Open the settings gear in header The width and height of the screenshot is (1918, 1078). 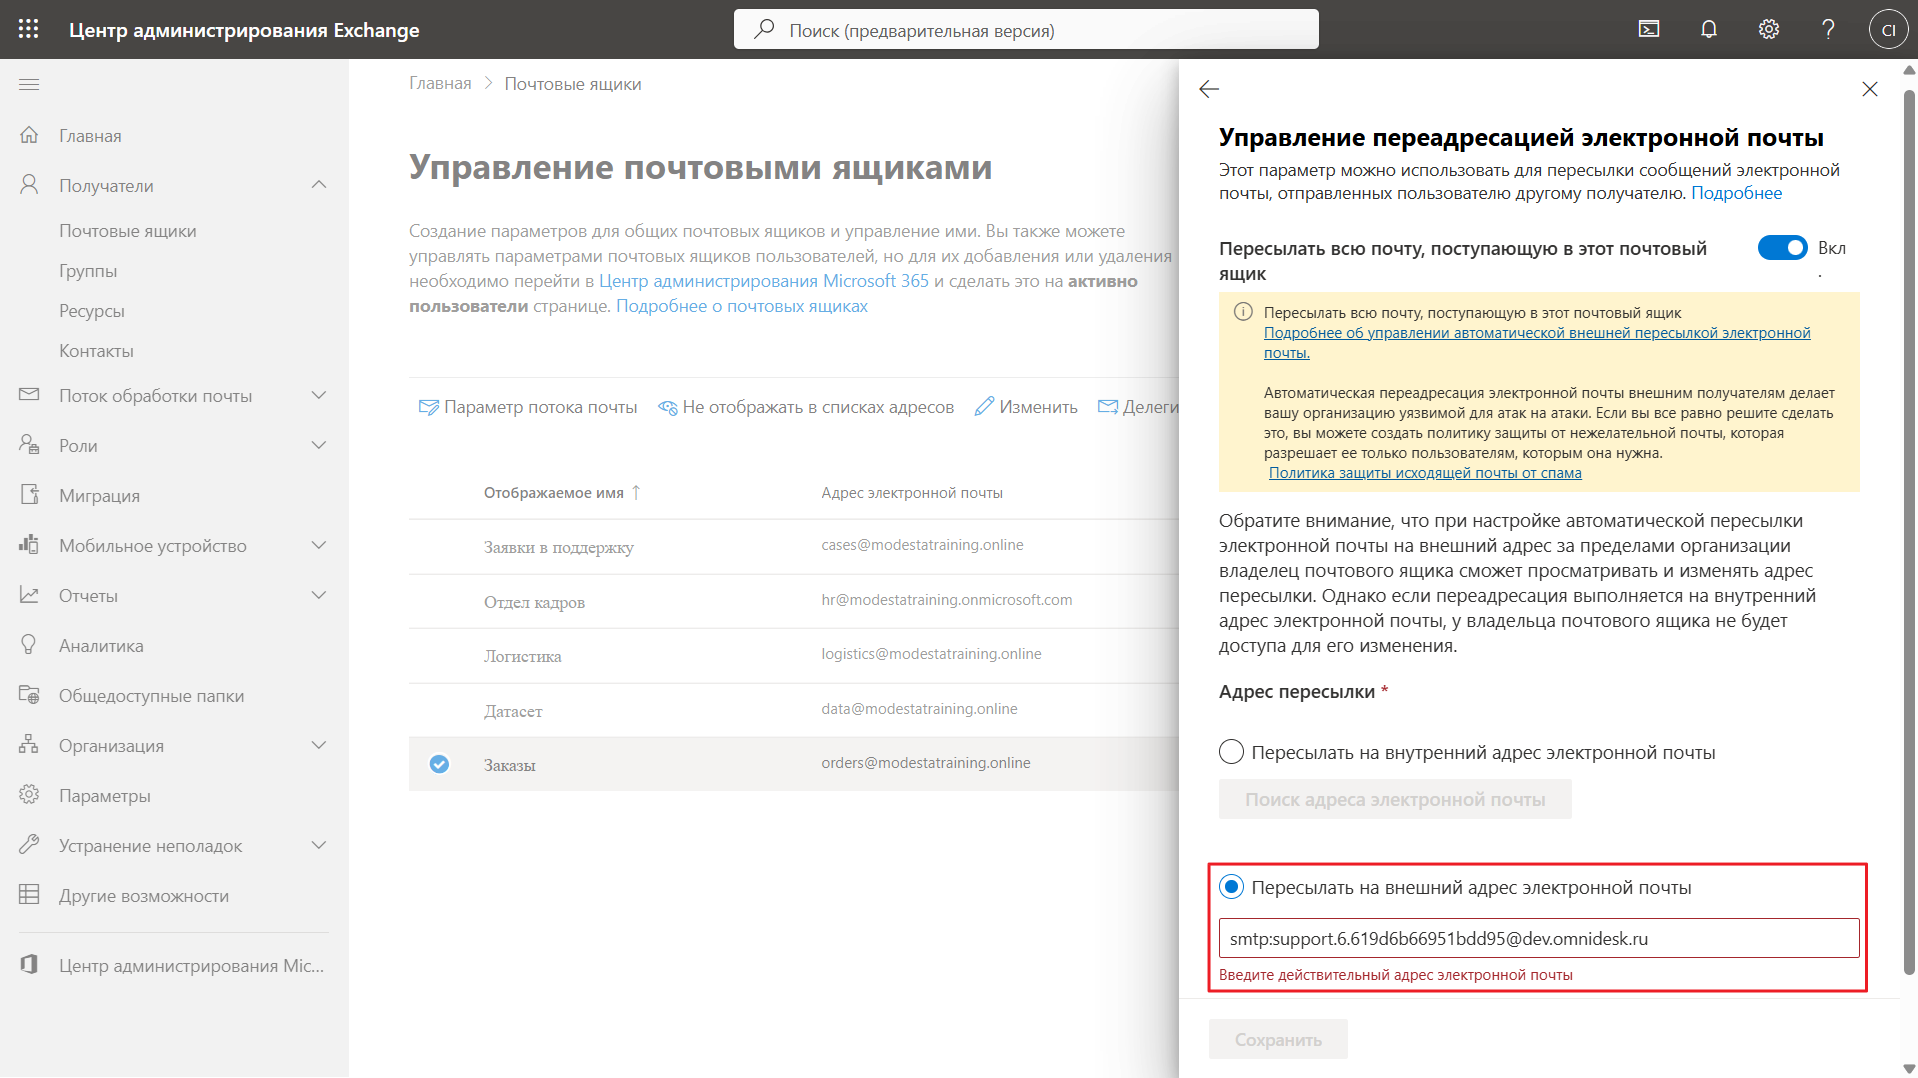1769,29
